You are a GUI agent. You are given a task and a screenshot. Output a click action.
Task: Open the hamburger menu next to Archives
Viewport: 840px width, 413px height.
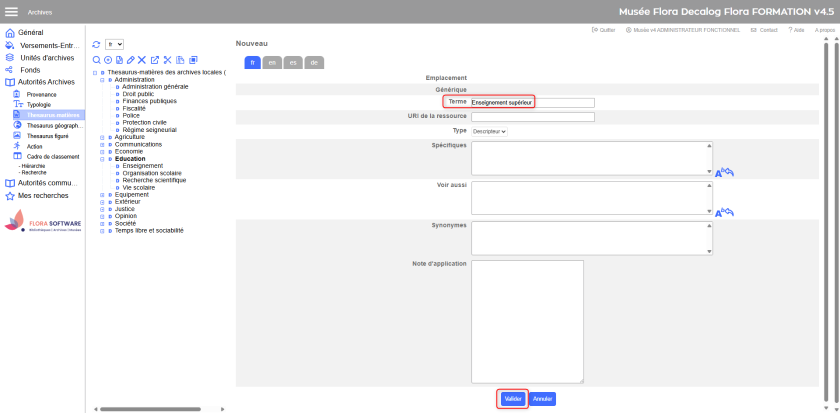(12, 12)
